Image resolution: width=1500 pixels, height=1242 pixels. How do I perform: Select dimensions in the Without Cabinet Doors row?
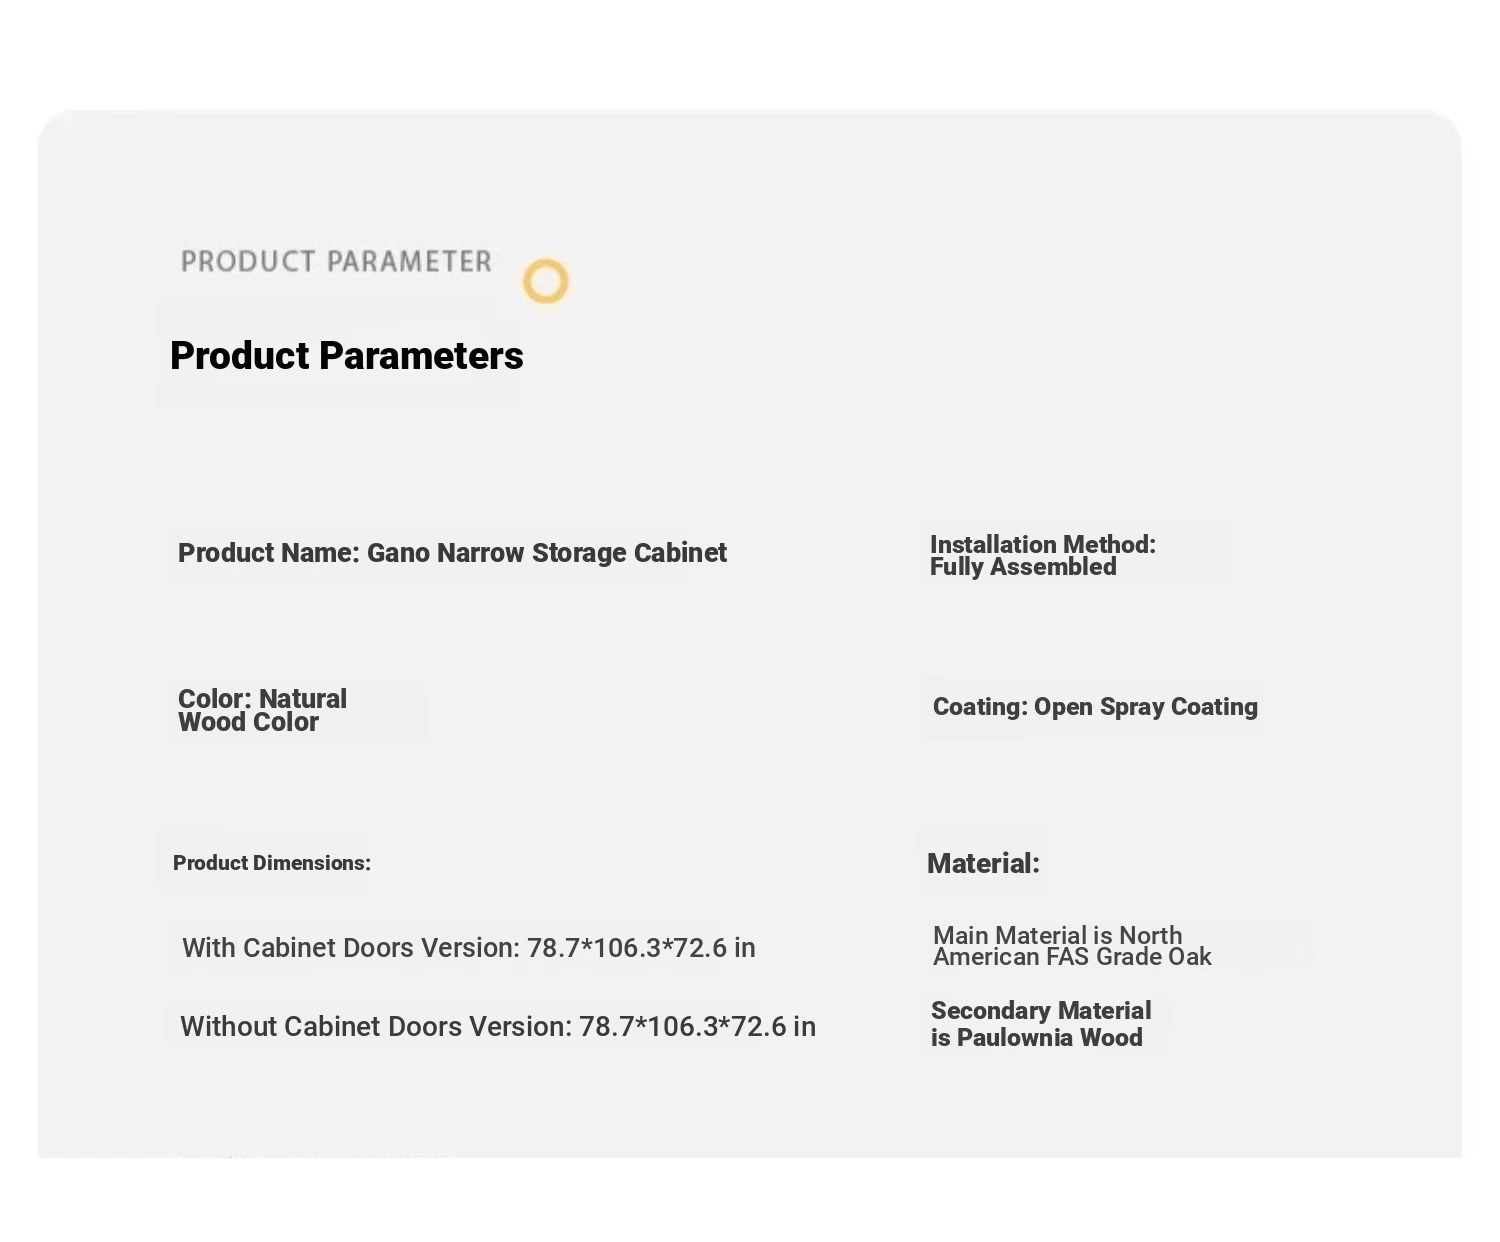point(697,1027)
